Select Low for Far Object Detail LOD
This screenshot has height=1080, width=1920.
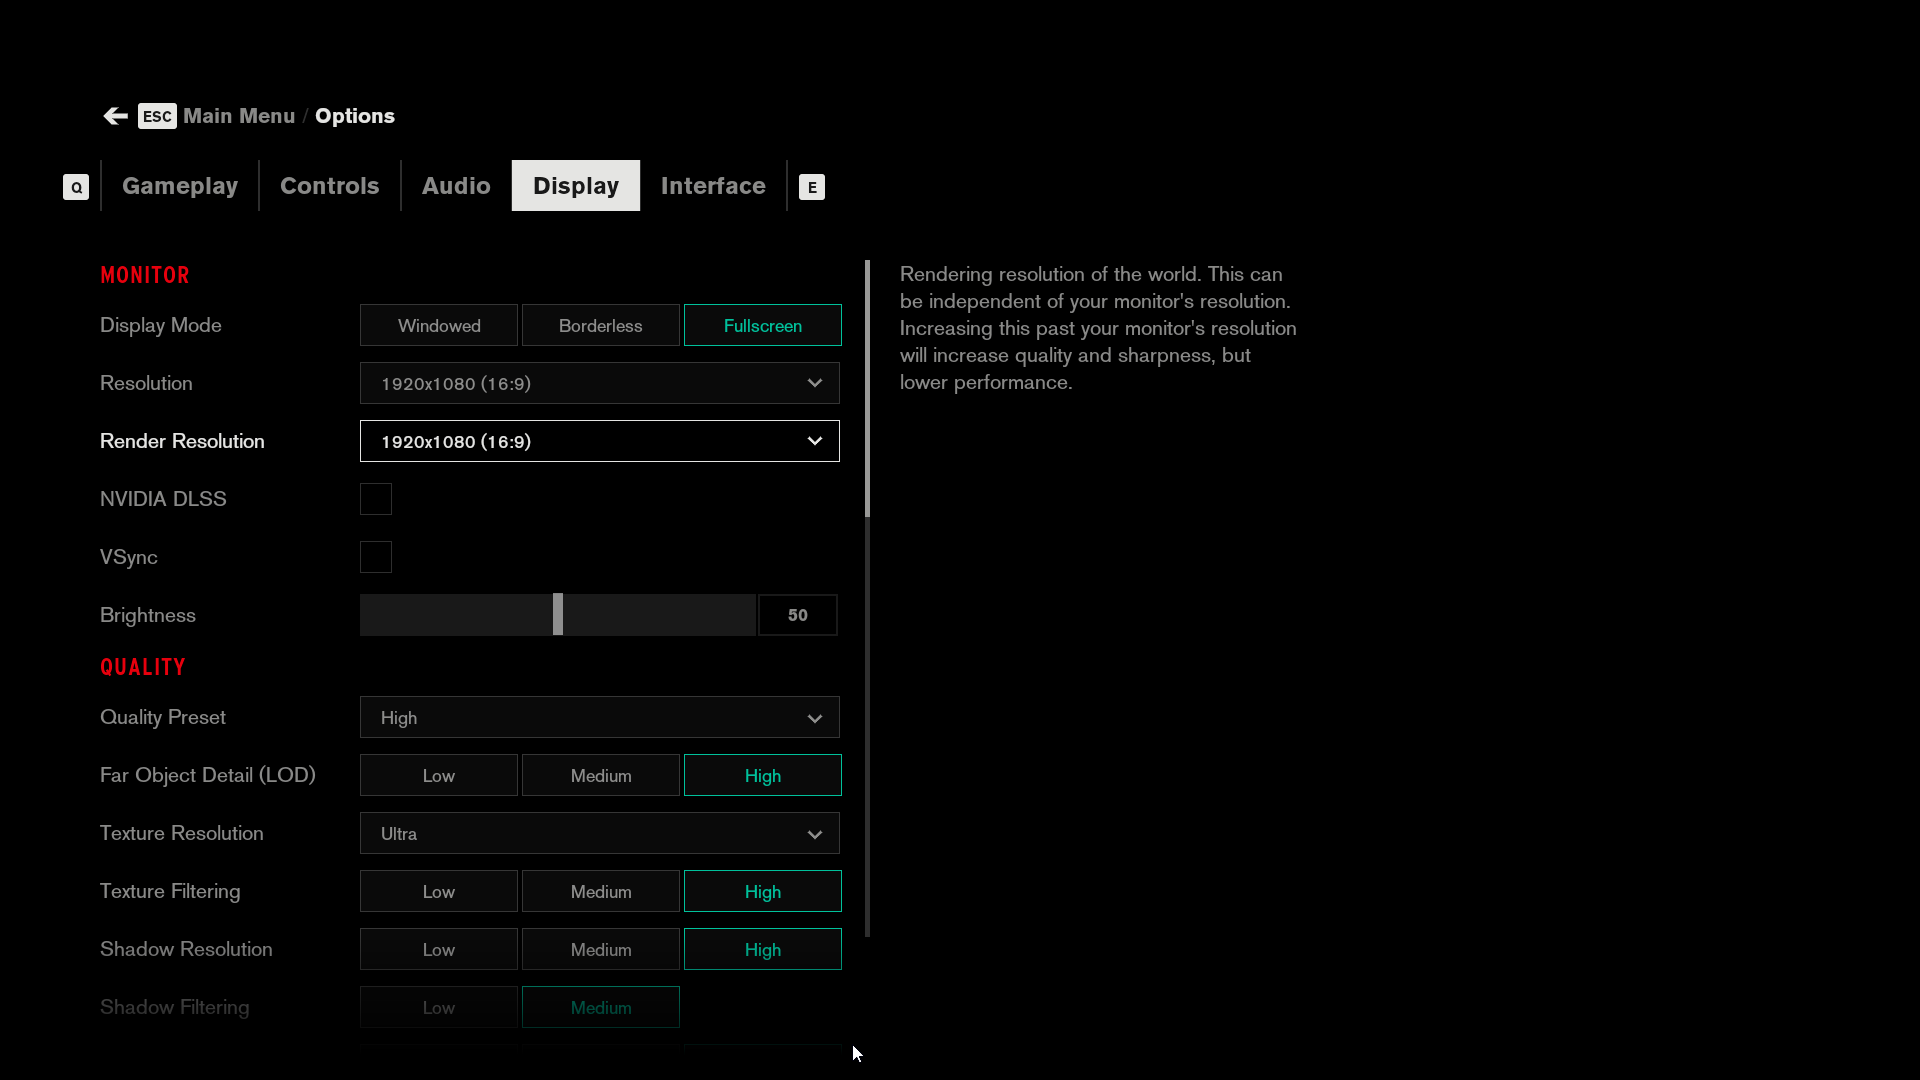tap(438, 775)
